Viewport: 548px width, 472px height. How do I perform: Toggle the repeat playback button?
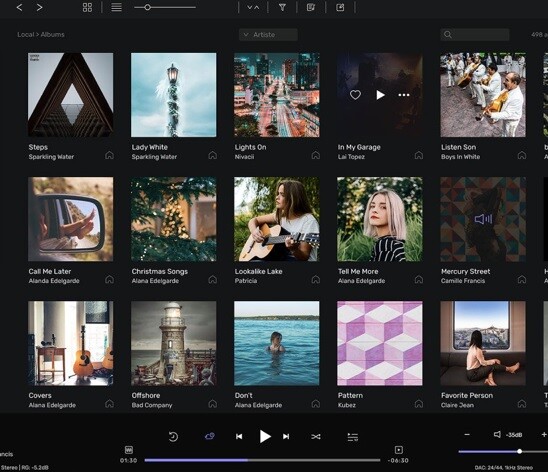click(x=173, y=436)
